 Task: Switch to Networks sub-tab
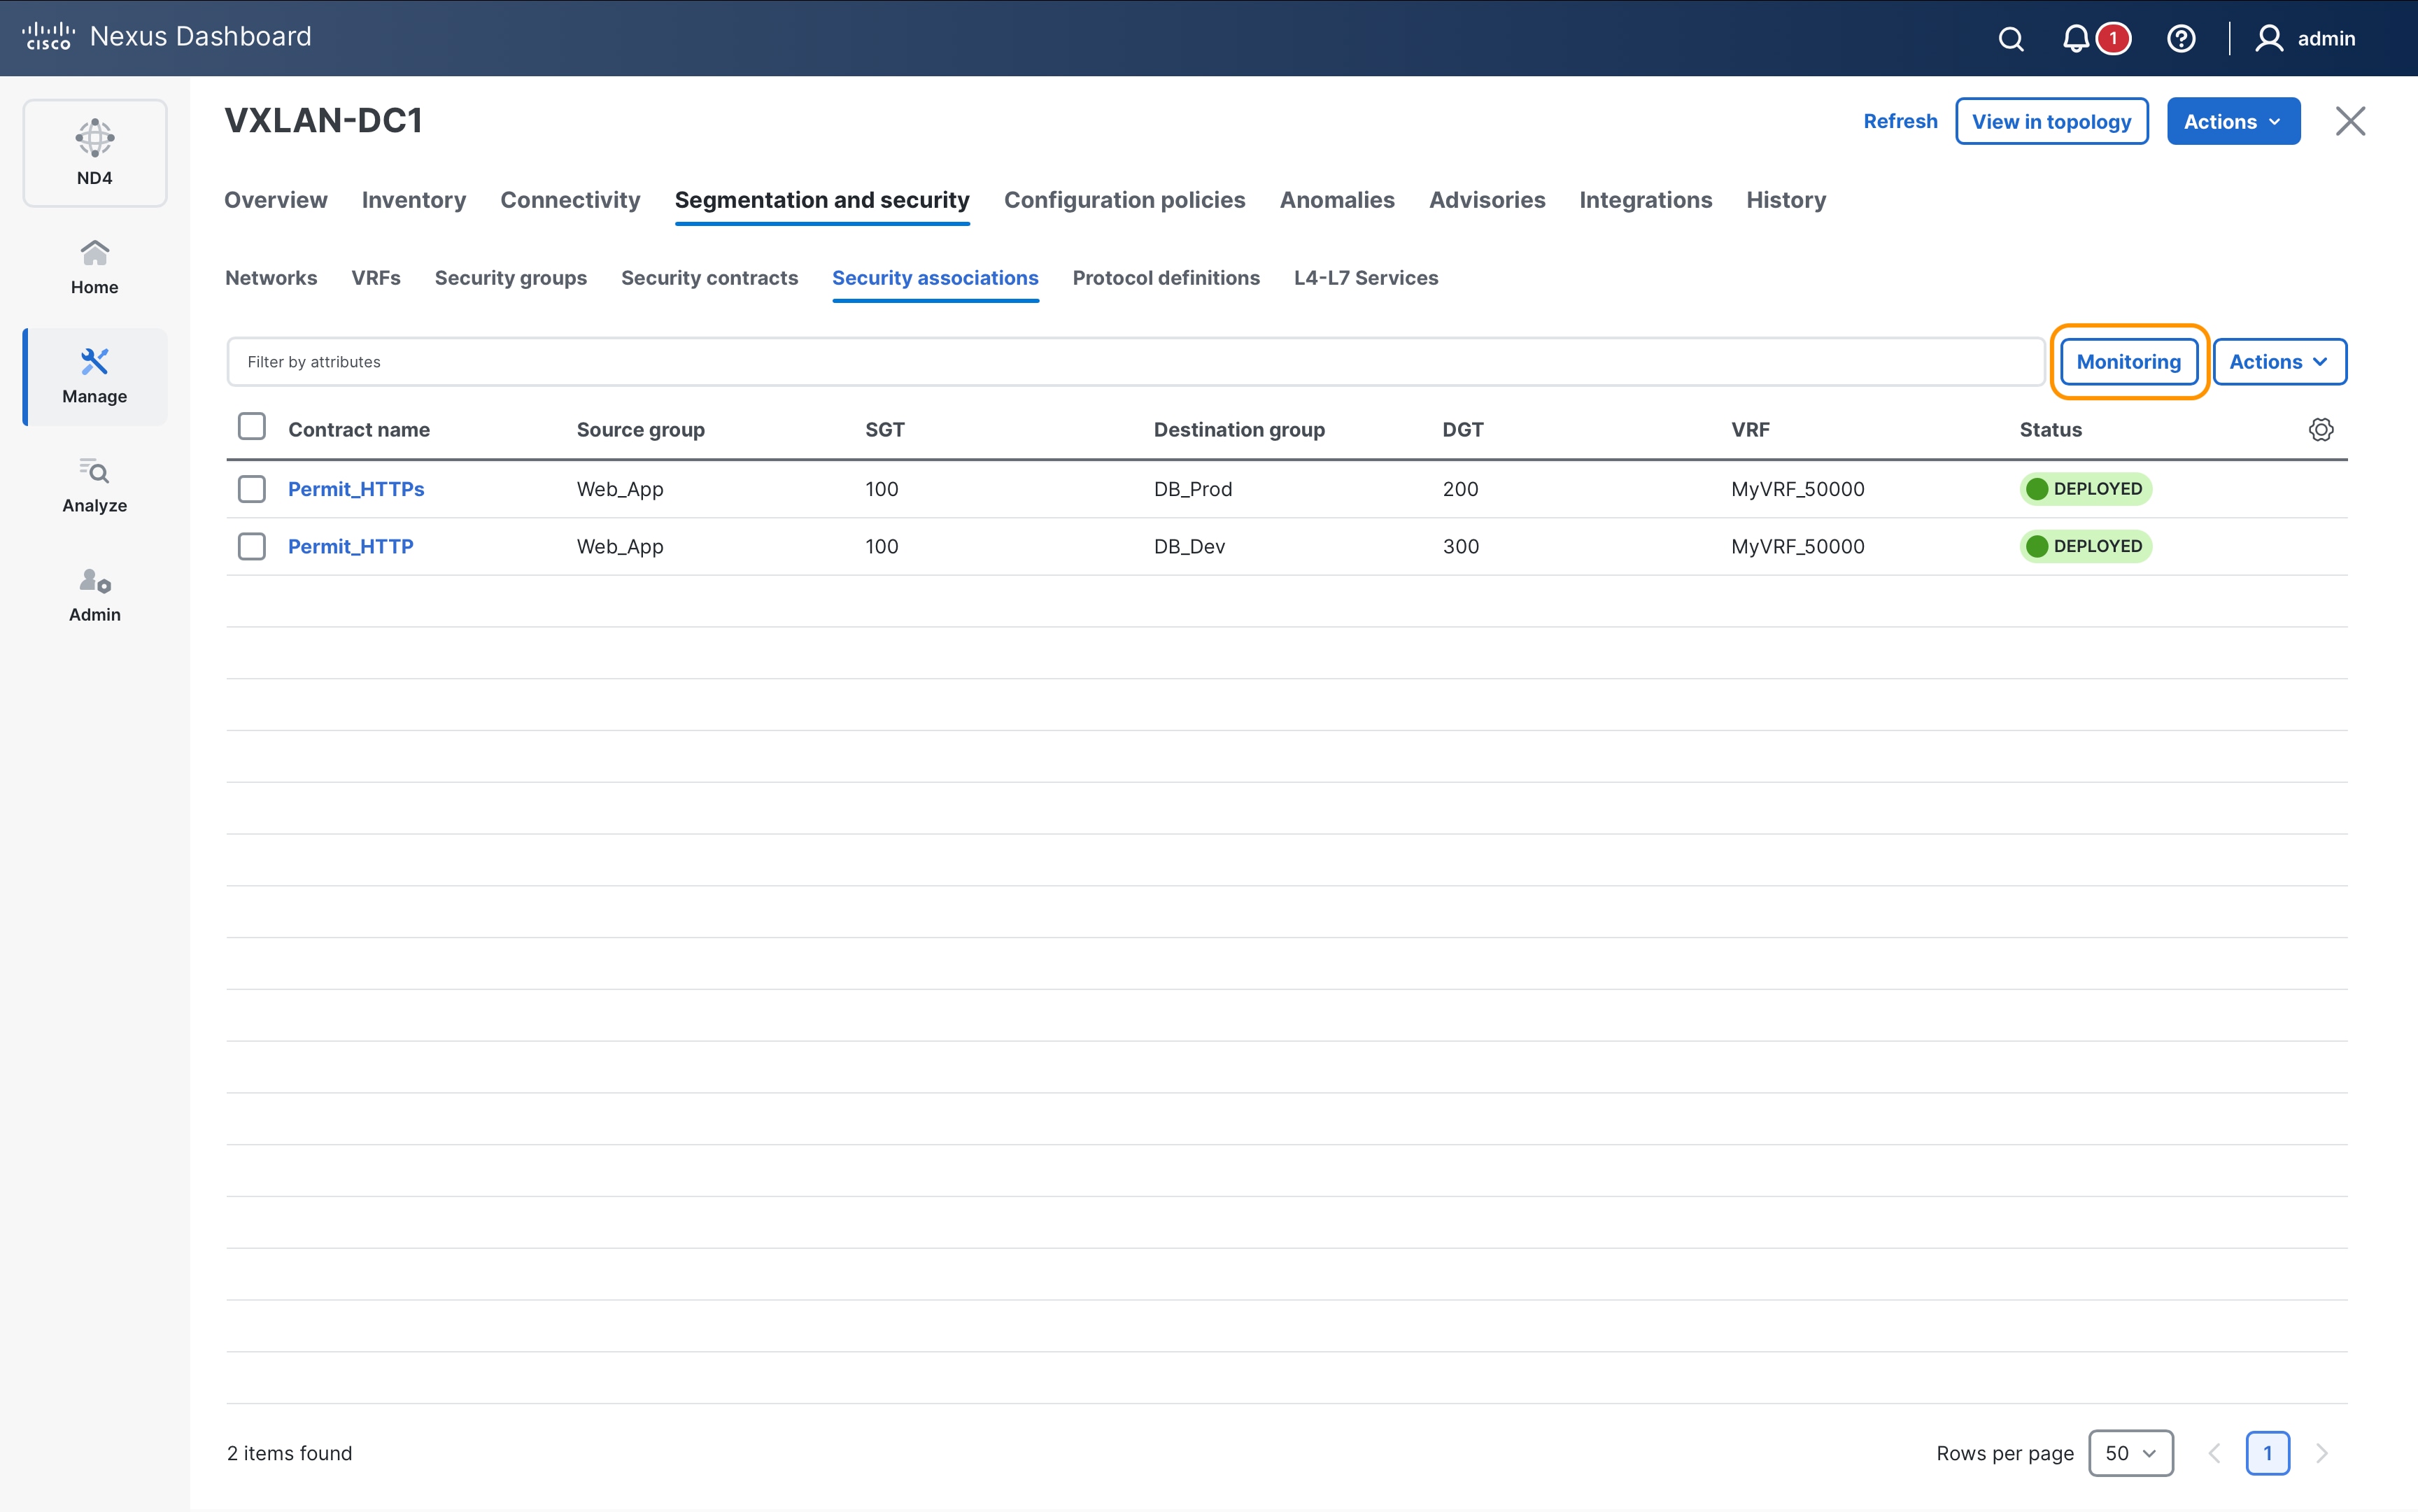pyautogui.click(x=271, y=278)
